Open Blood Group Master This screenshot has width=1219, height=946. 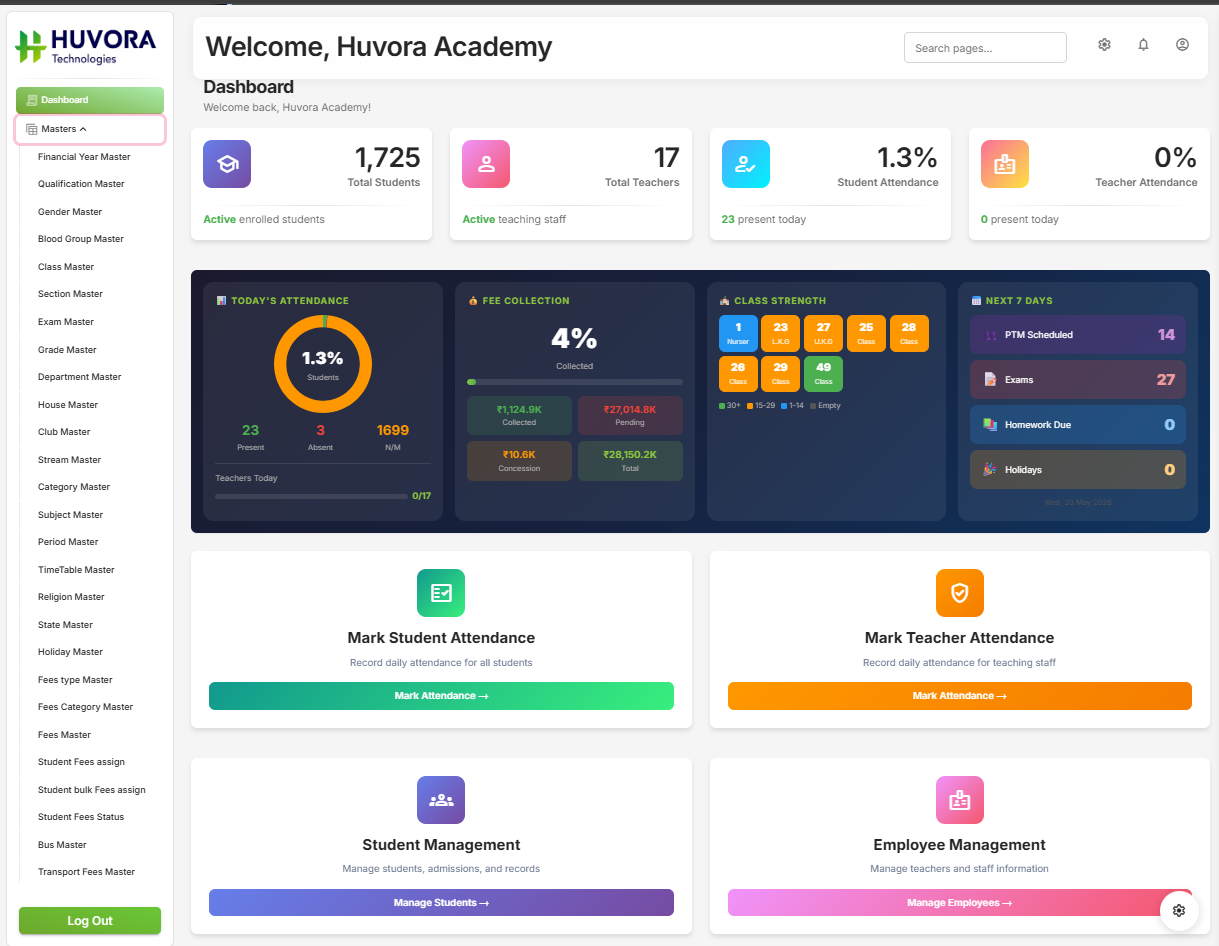pos(81,239)
